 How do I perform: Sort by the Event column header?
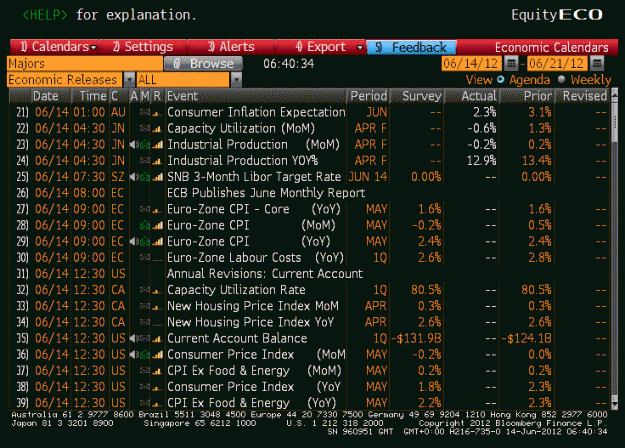[x=256, y=96]
